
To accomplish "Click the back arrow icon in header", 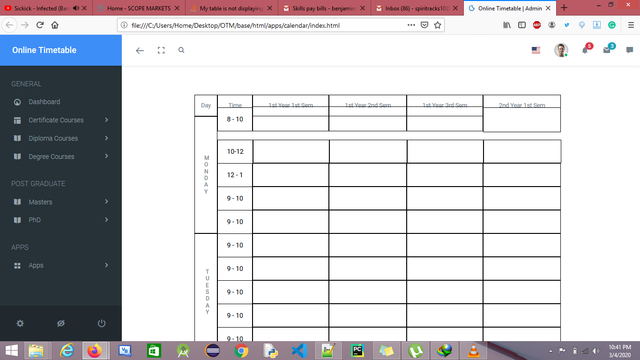I will coord(140,51).
